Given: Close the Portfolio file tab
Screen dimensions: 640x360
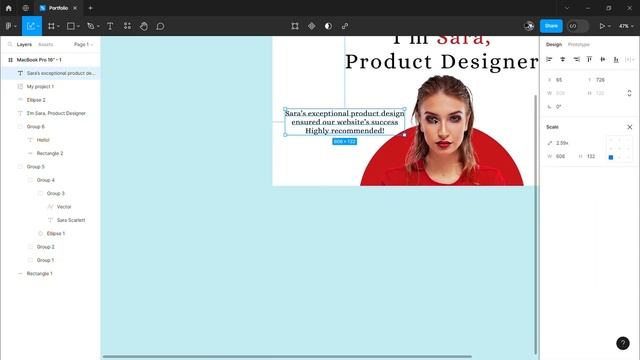Looking at the screenshot, I should [75, 8].
